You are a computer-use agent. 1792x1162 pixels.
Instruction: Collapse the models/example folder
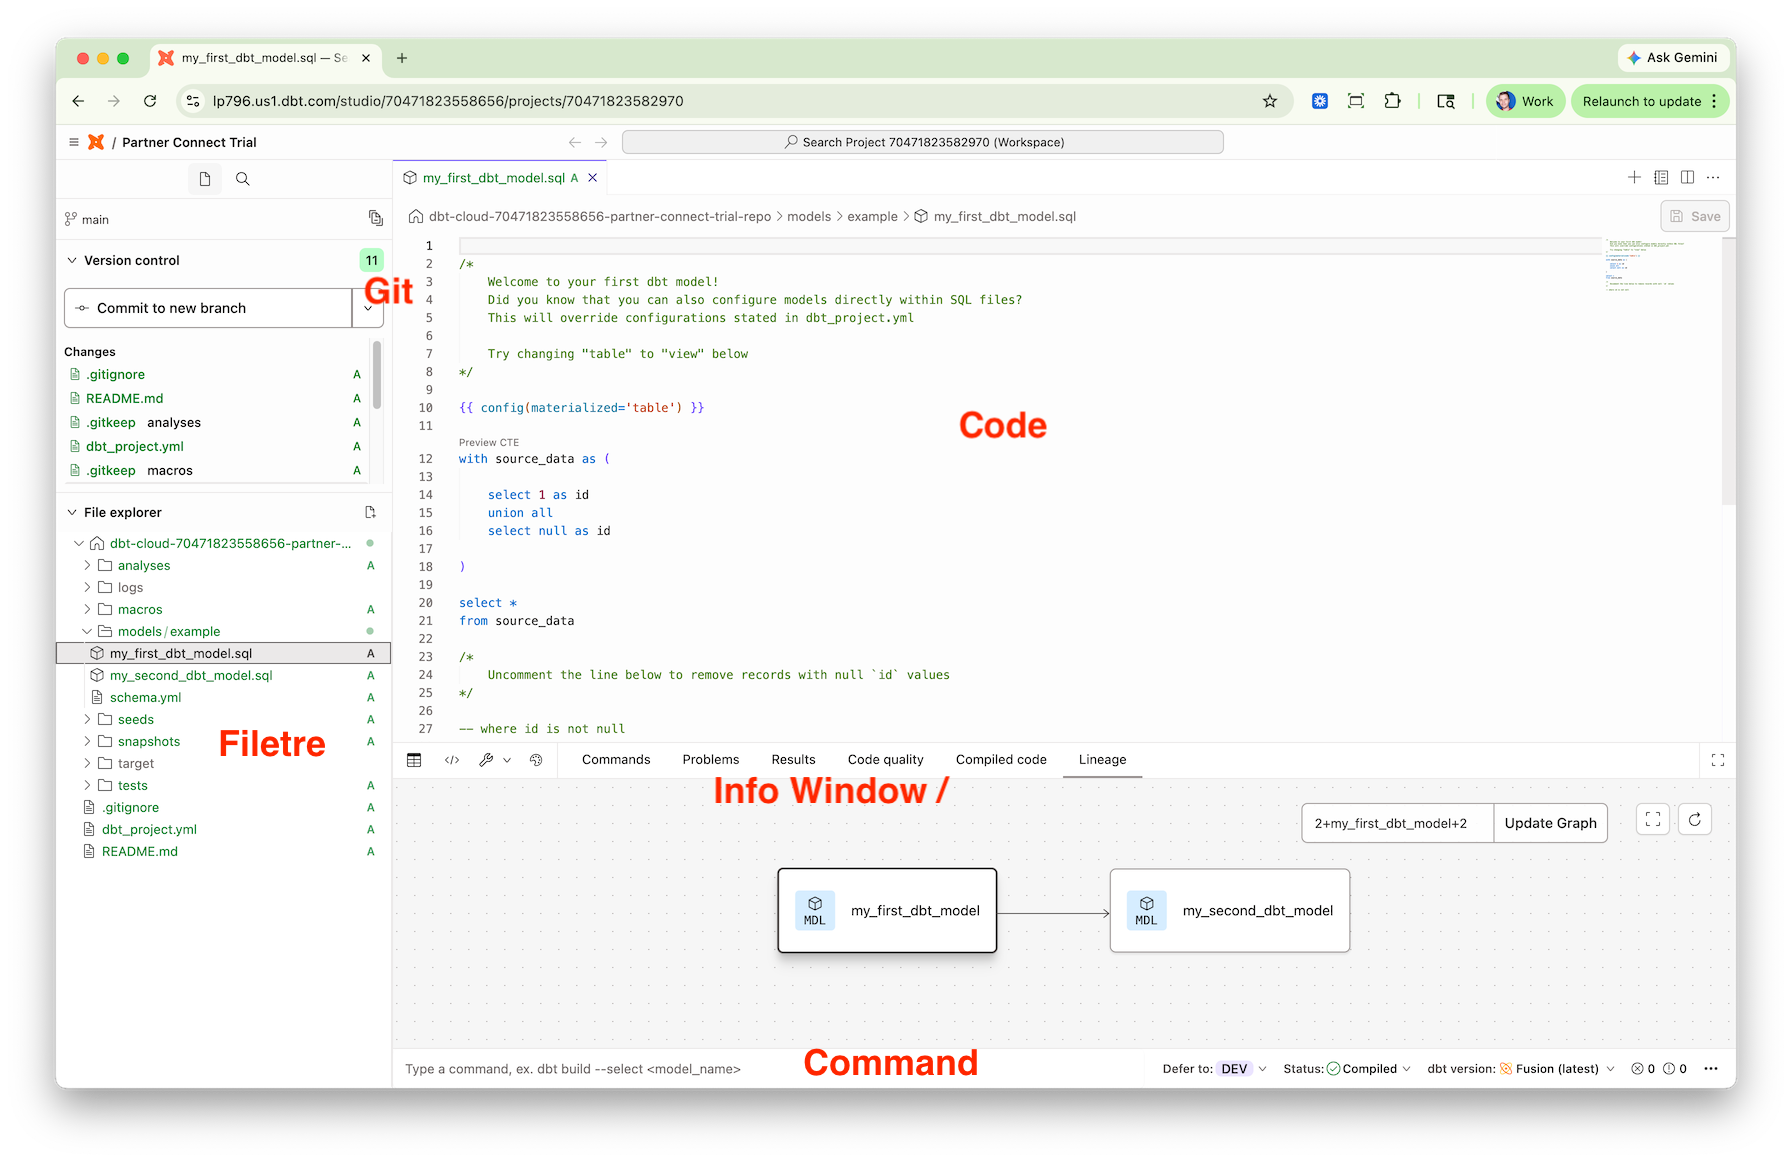pos(87,631)
